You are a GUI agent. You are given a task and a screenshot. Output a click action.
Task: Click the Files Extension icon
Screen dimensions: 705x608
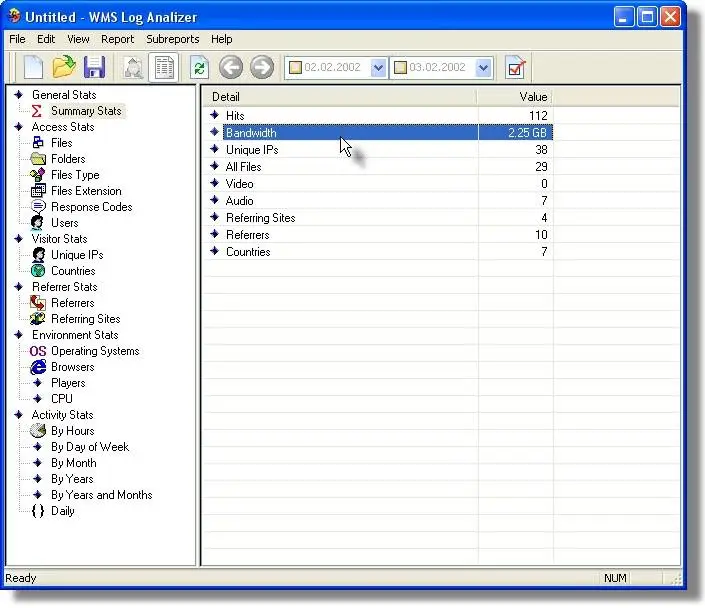(x=38, y=191)
